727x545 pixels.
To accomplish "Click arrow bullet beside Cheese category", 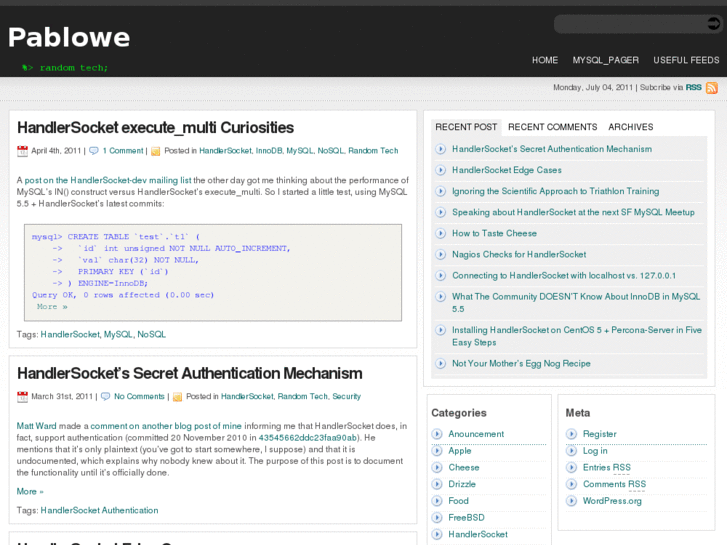I will (437, 468).
